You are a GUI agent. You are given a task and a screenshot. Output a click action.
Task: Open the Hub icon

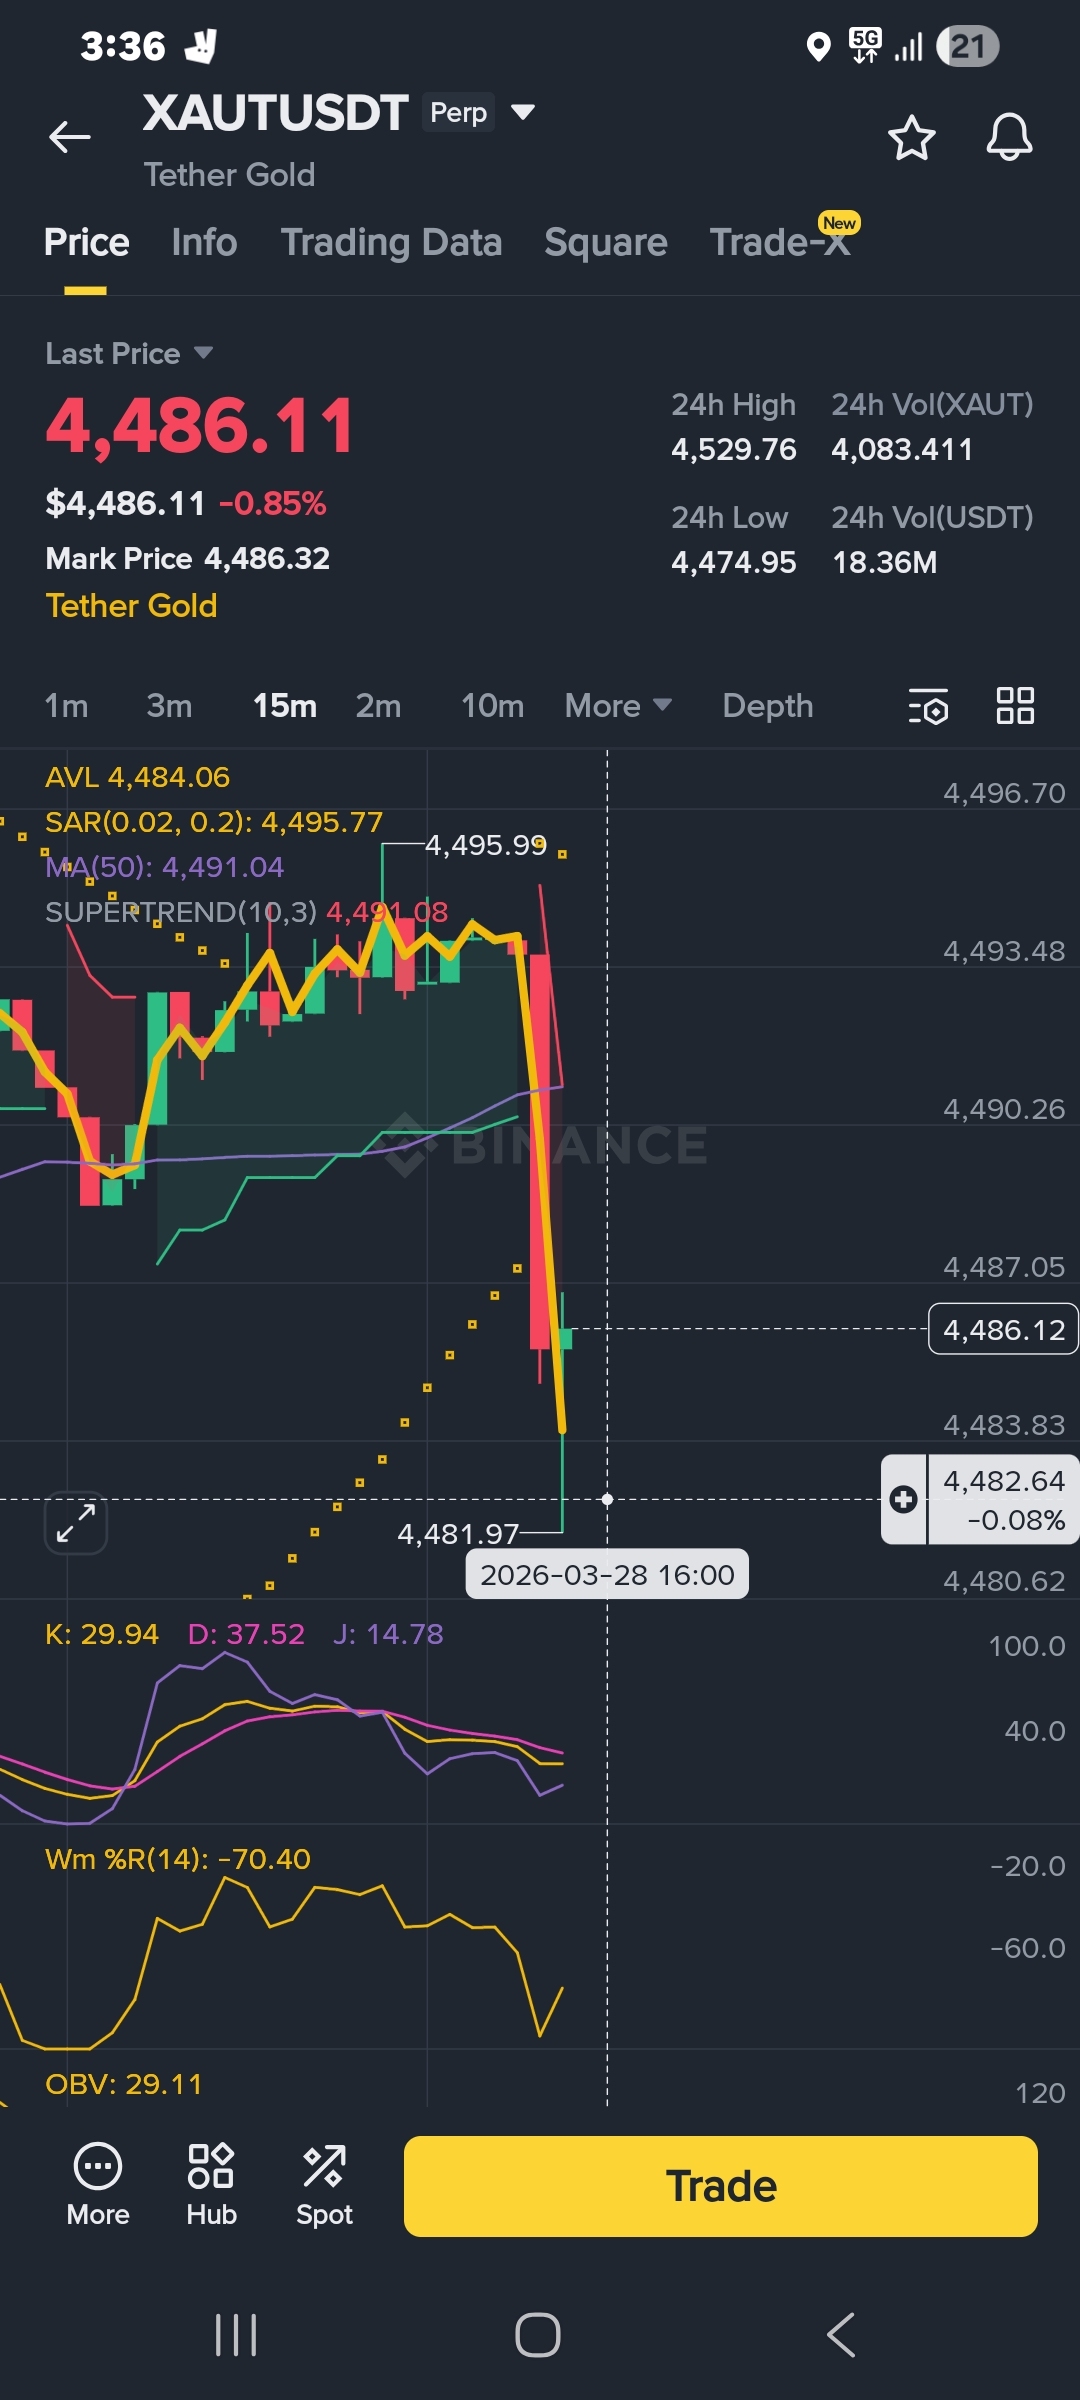coord(211,2185)
